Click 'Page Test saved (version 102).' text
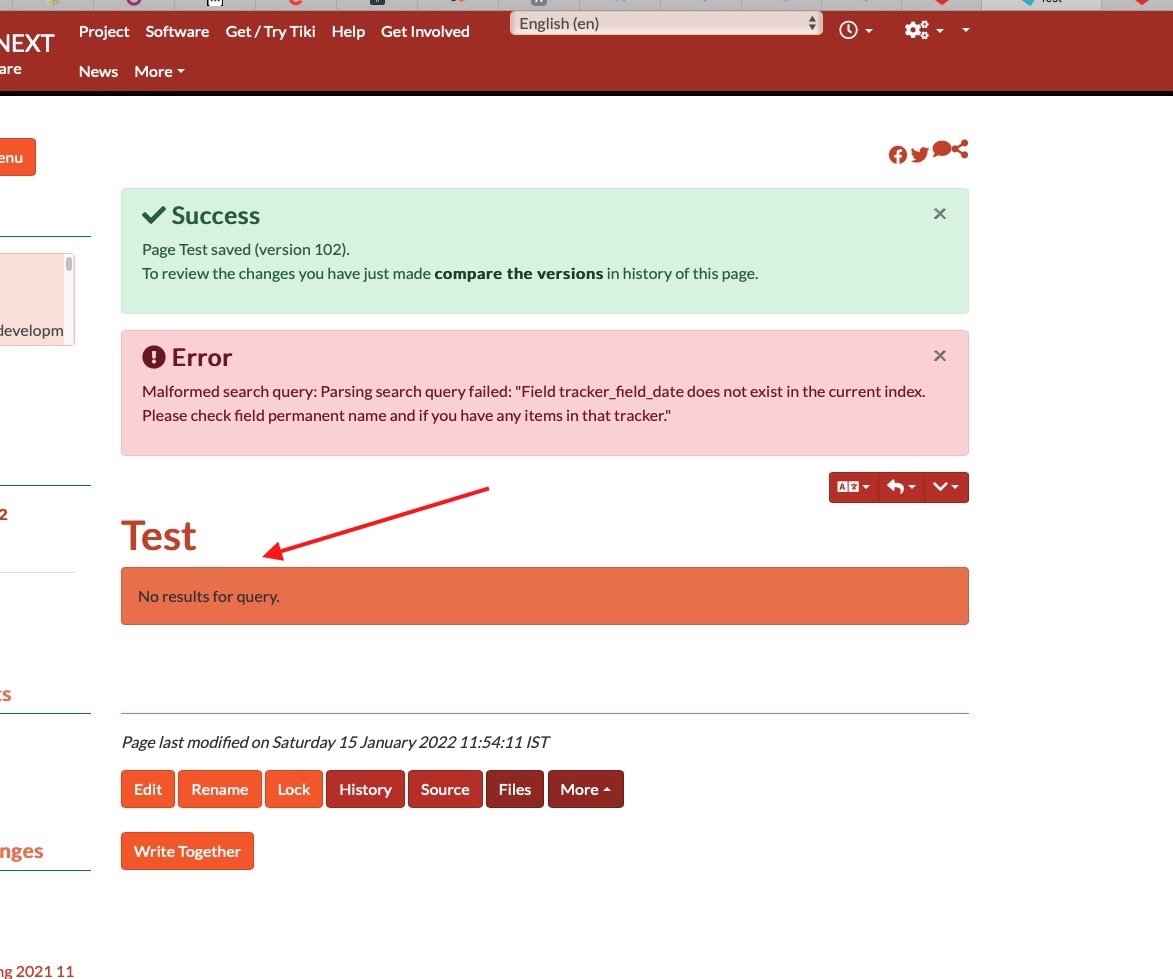Viewport: 1173px width, 979px height. pyautogui.click(x=246, y=250)
